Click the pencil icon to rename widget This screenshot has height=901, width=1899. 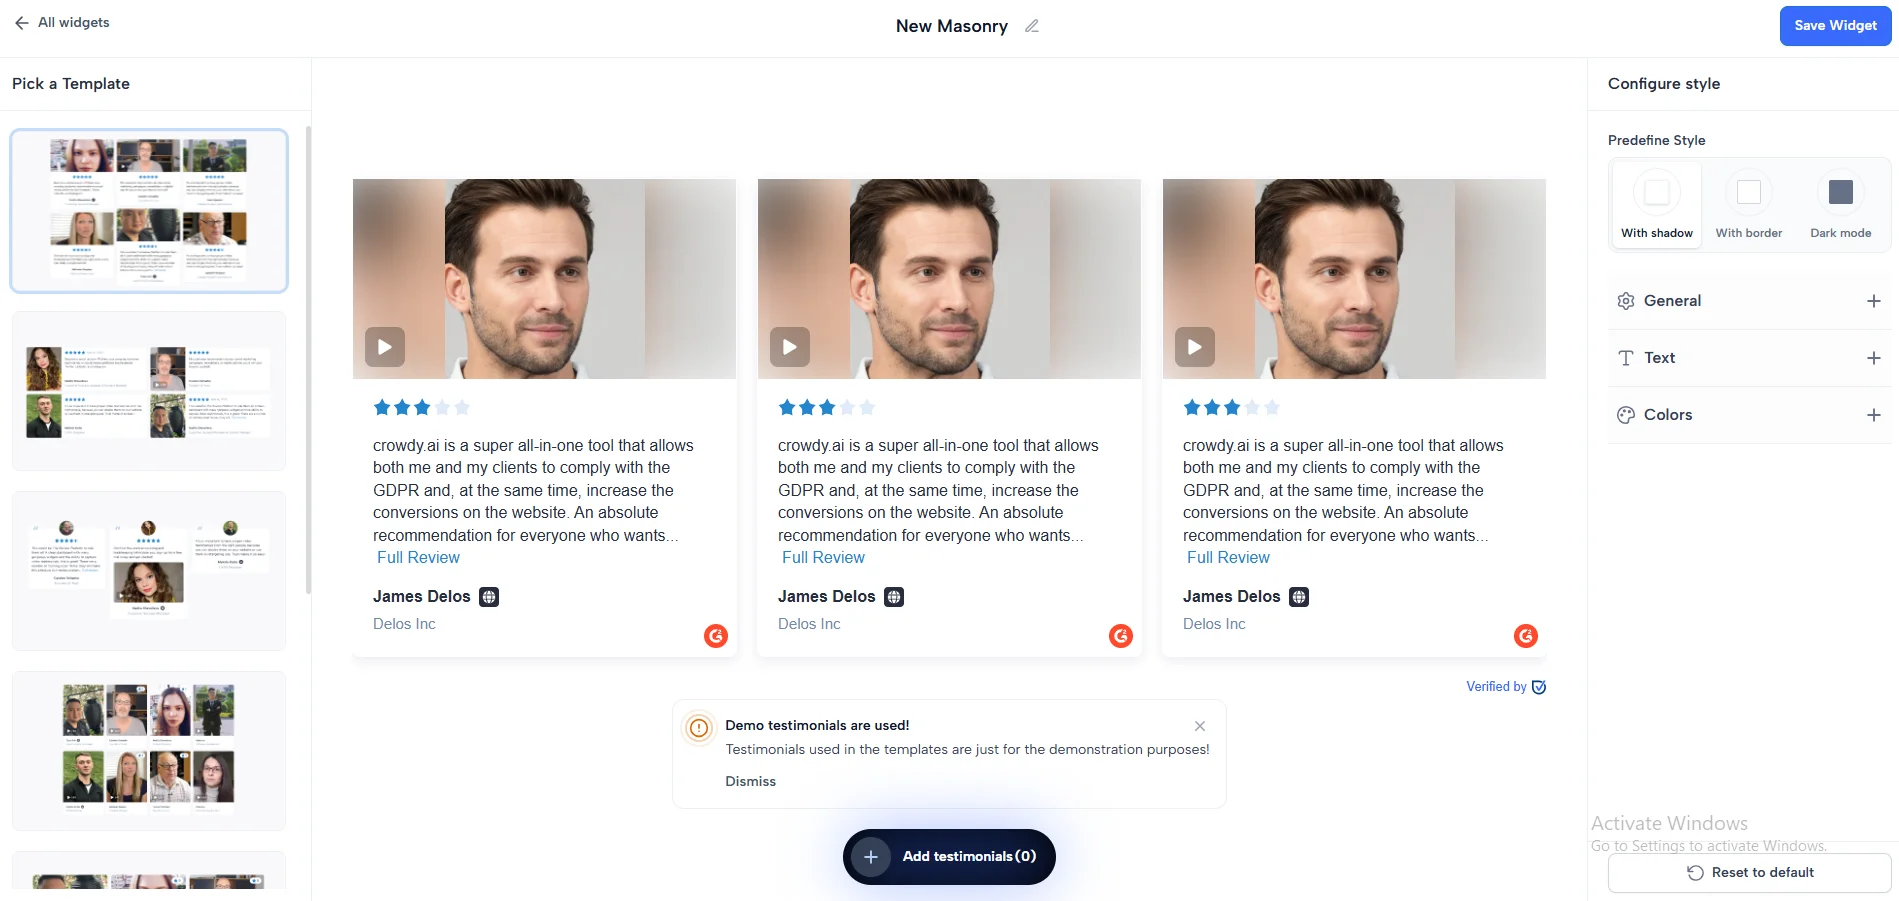(x=1032, y=26)
